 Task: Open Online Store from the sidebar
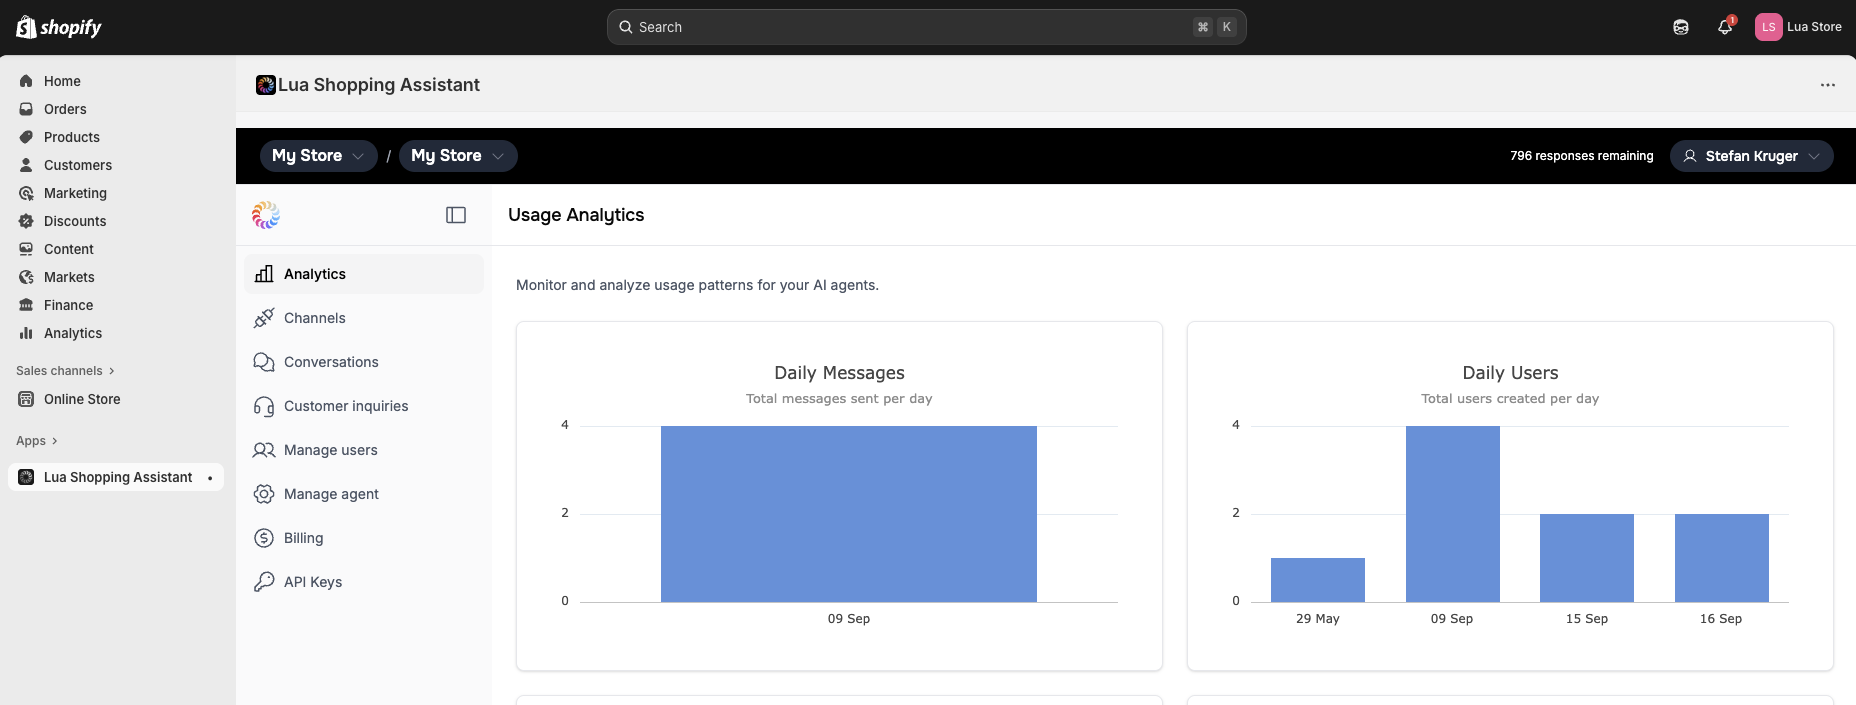click(81, 399)
